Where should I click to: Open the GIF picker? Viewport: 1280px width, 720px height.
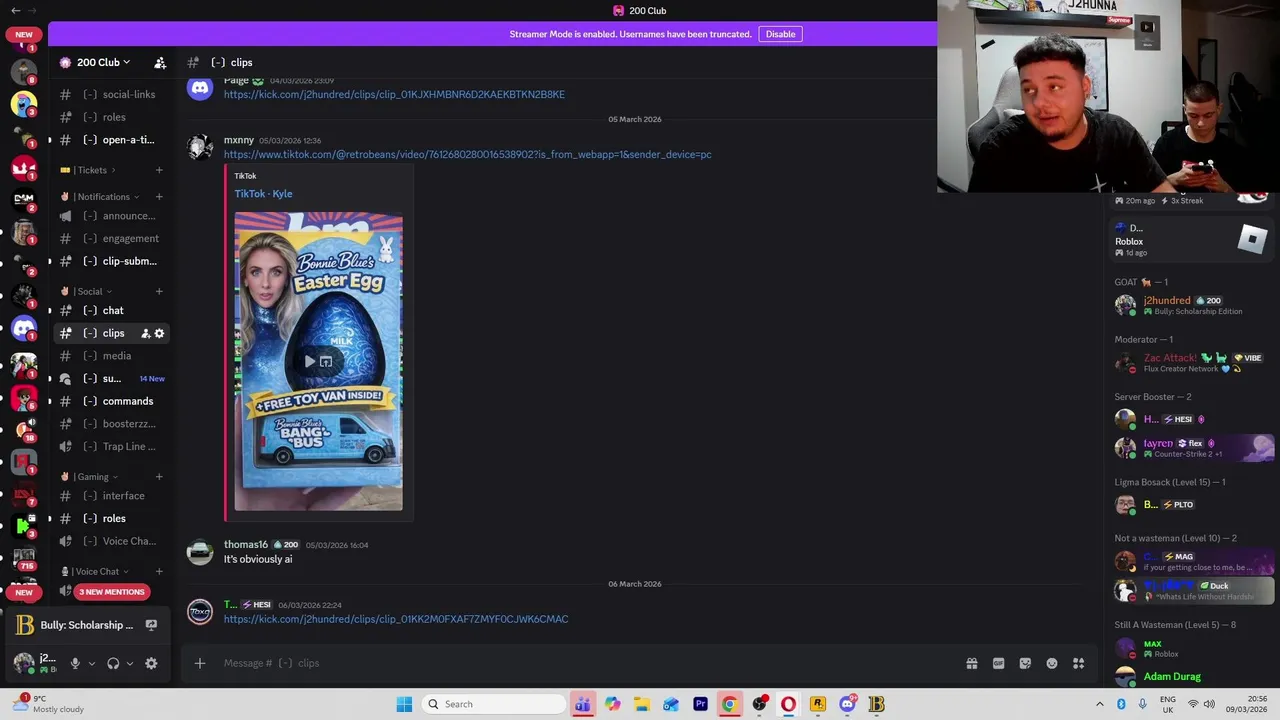point(998,663)
